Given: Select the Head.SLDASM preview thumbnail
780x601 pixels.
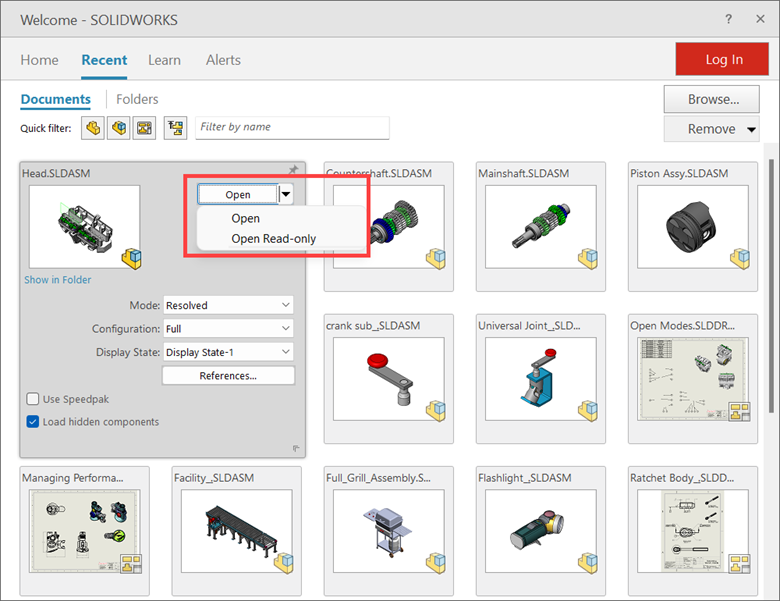Looking at the screenshot, I should (85, 227).
